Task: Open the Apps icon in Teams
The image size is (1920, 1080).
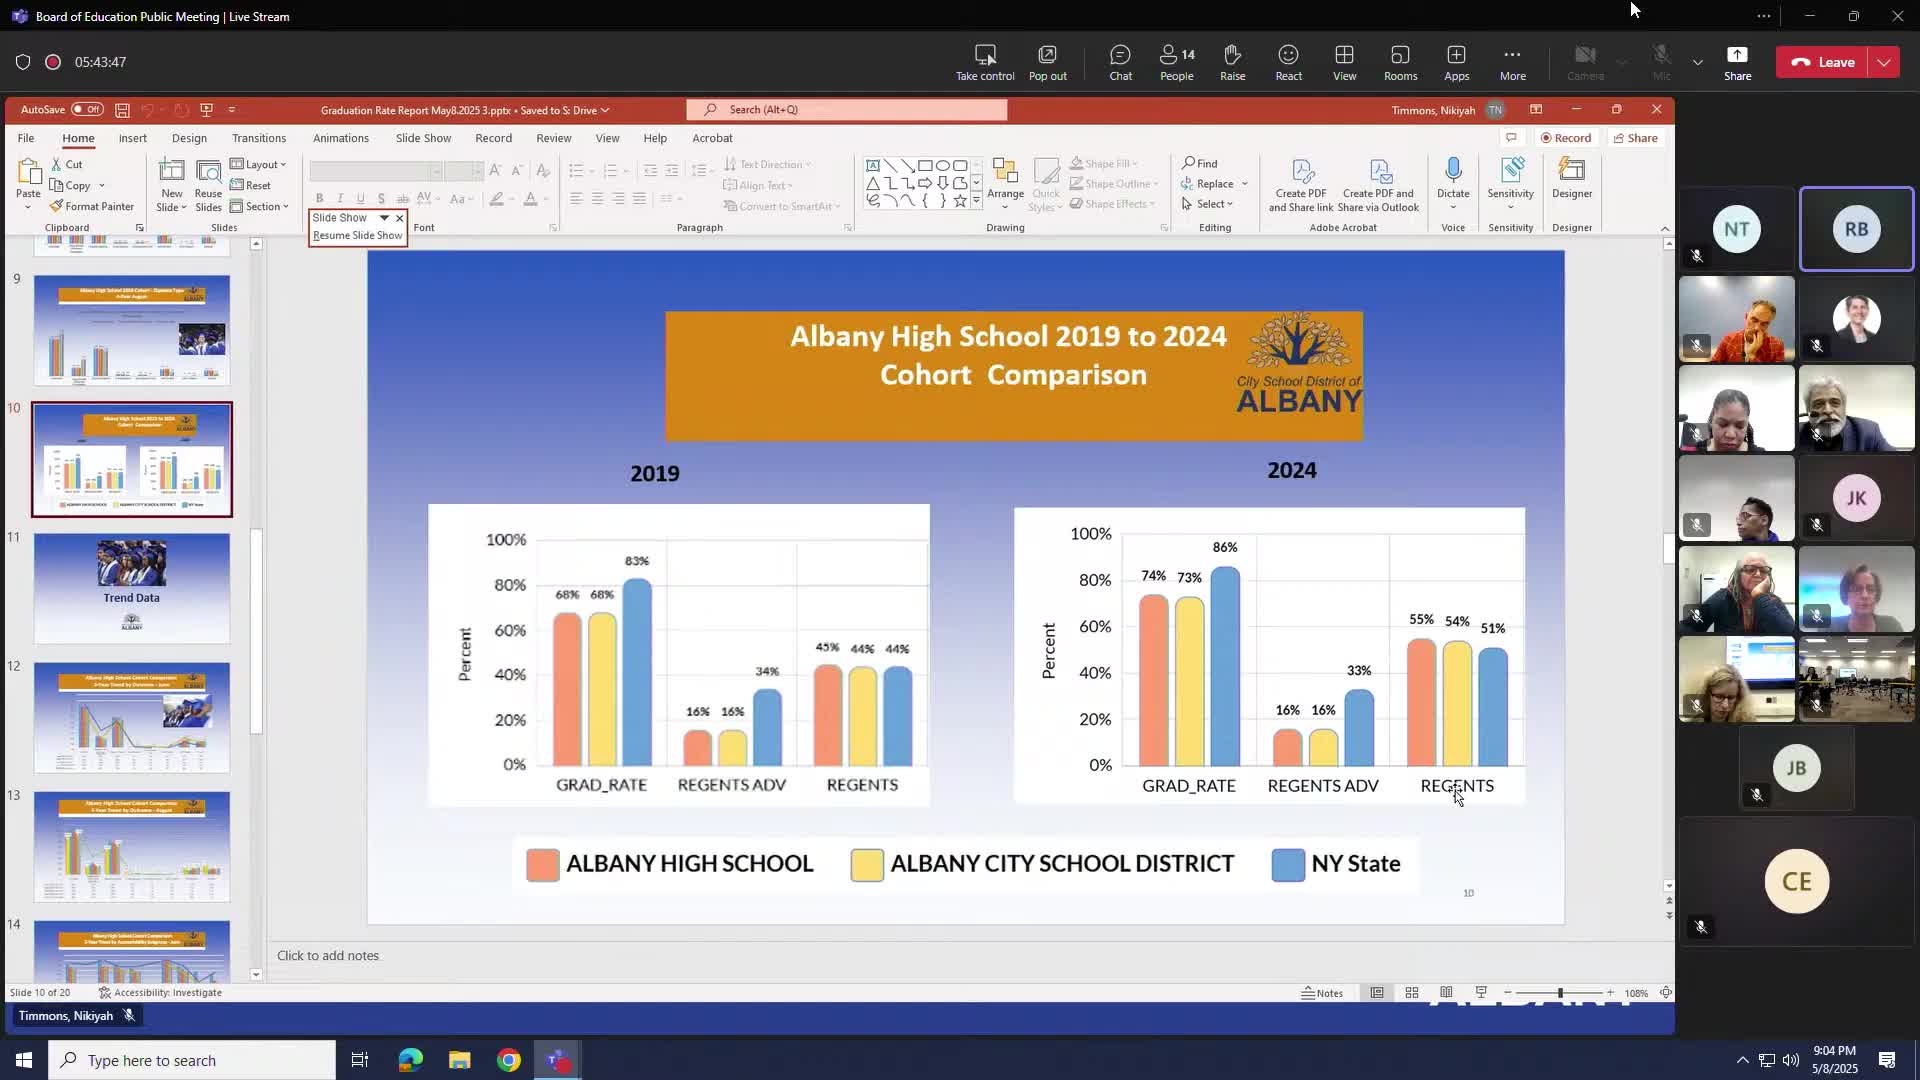Action: [x=1456, y=62]
